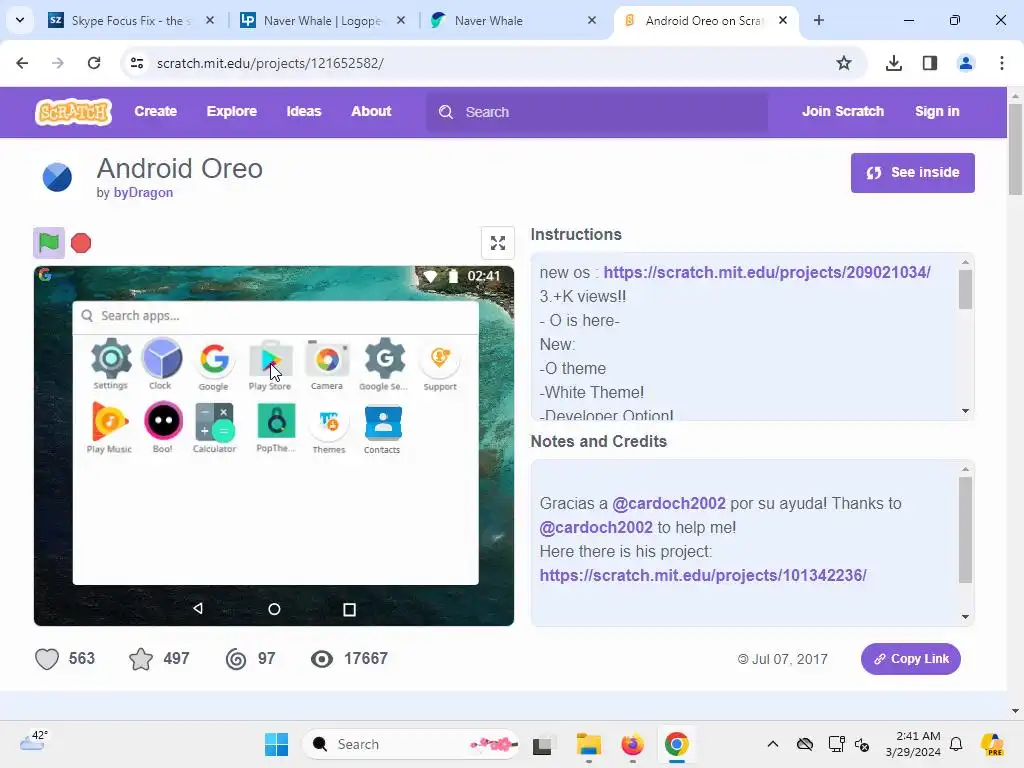Click the Search apps field in the drawer
Viewport: 1024px width, 768px height.
(x=276, y=316)
